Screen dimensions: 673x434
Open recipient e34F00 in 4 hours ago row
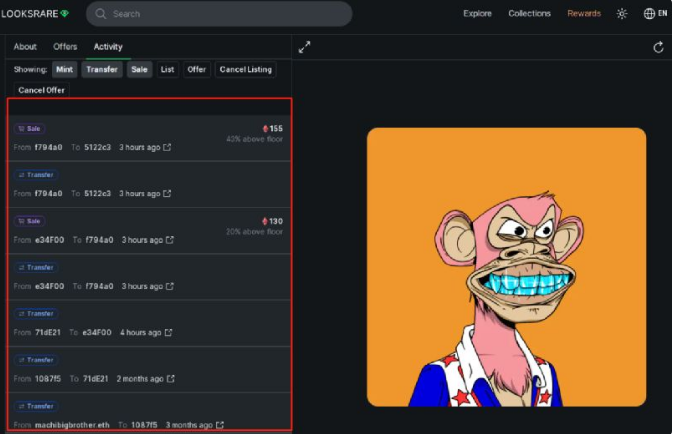pos(97,333)
